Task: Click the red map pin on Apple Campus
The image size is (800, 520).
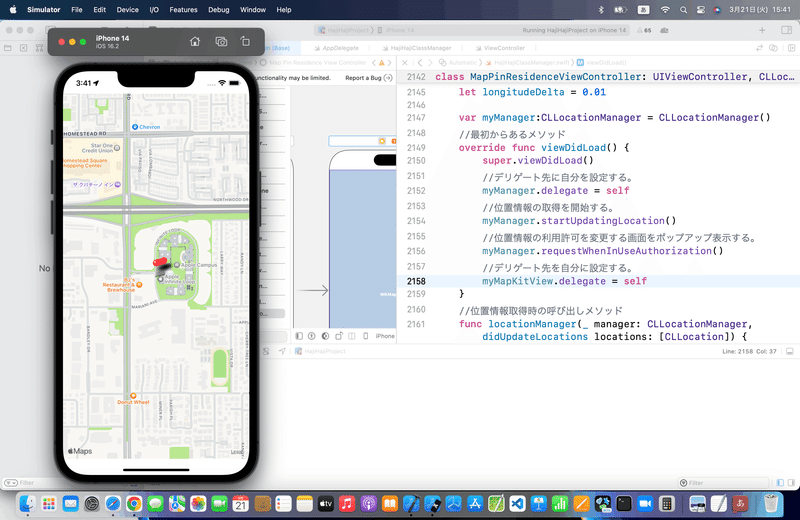Action: (x=160, y=261)
